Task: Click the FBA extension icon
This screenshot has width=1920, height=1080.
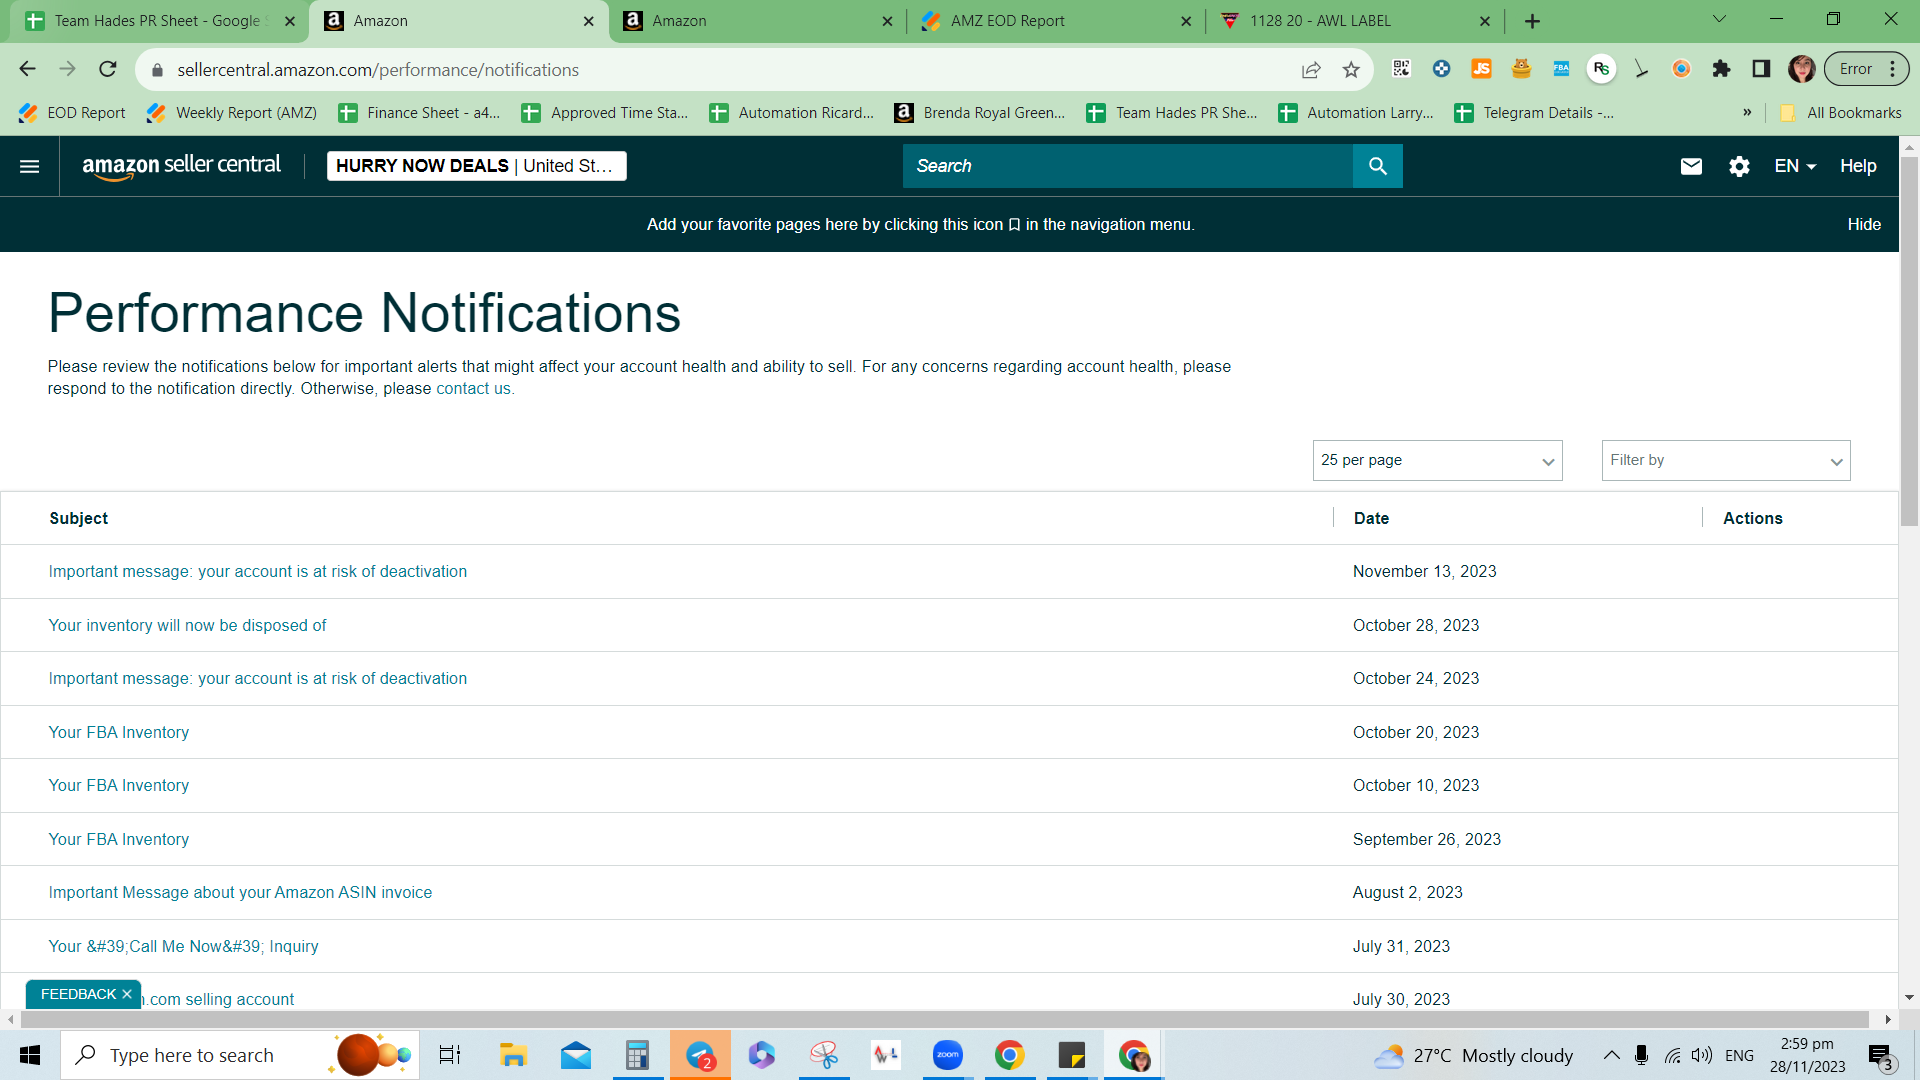Action: tap(1561, 69)
